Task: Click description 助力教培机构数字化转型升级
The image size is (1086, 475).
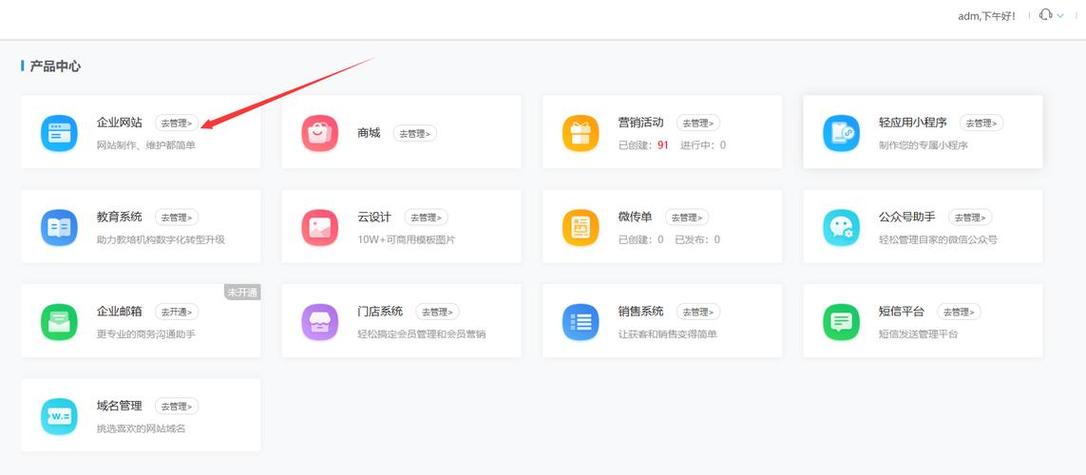Action: [x=161, y=240]
